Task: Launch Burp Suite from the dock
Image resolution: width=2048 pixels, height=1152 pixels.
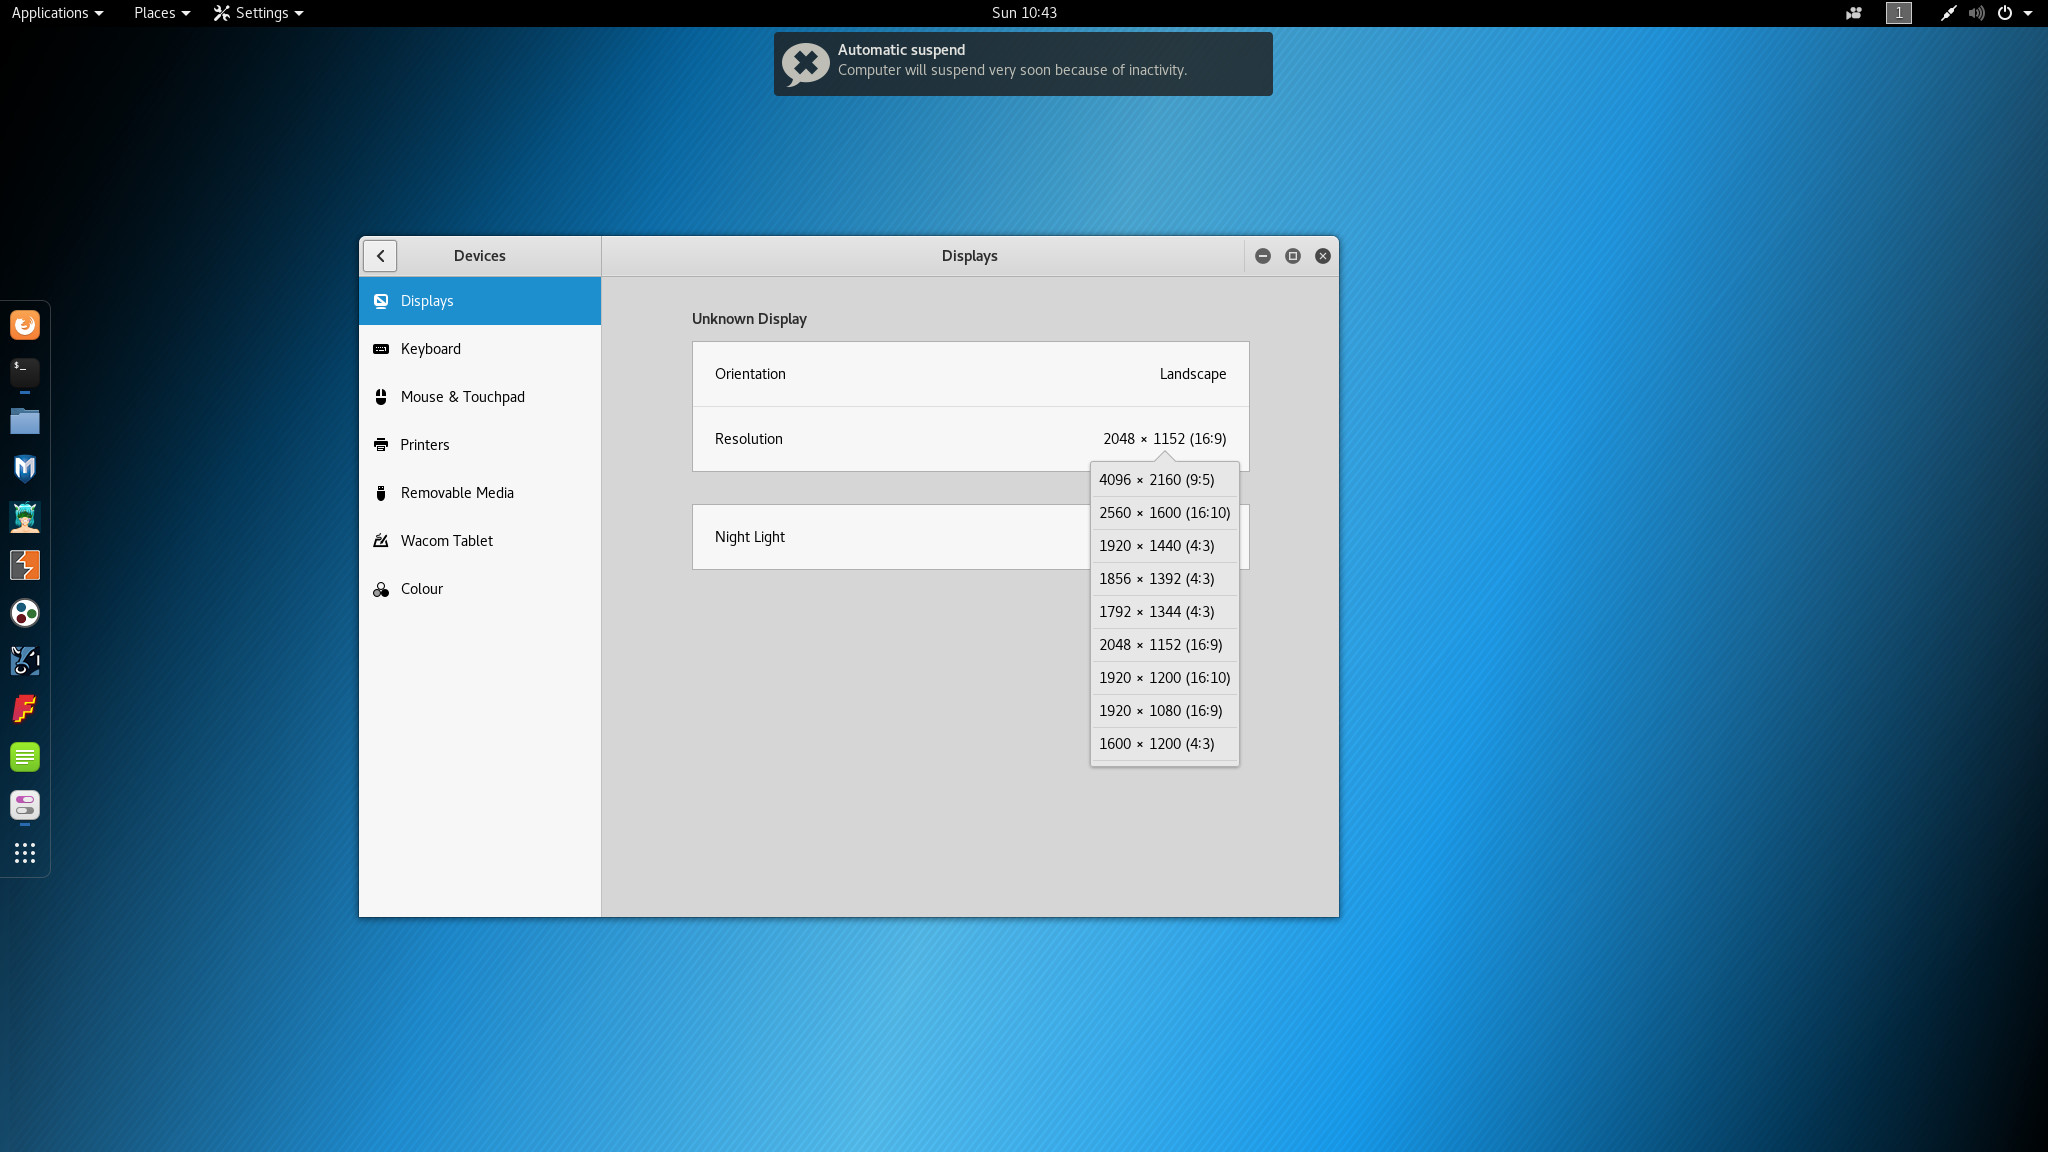Action: coord(25,565)
